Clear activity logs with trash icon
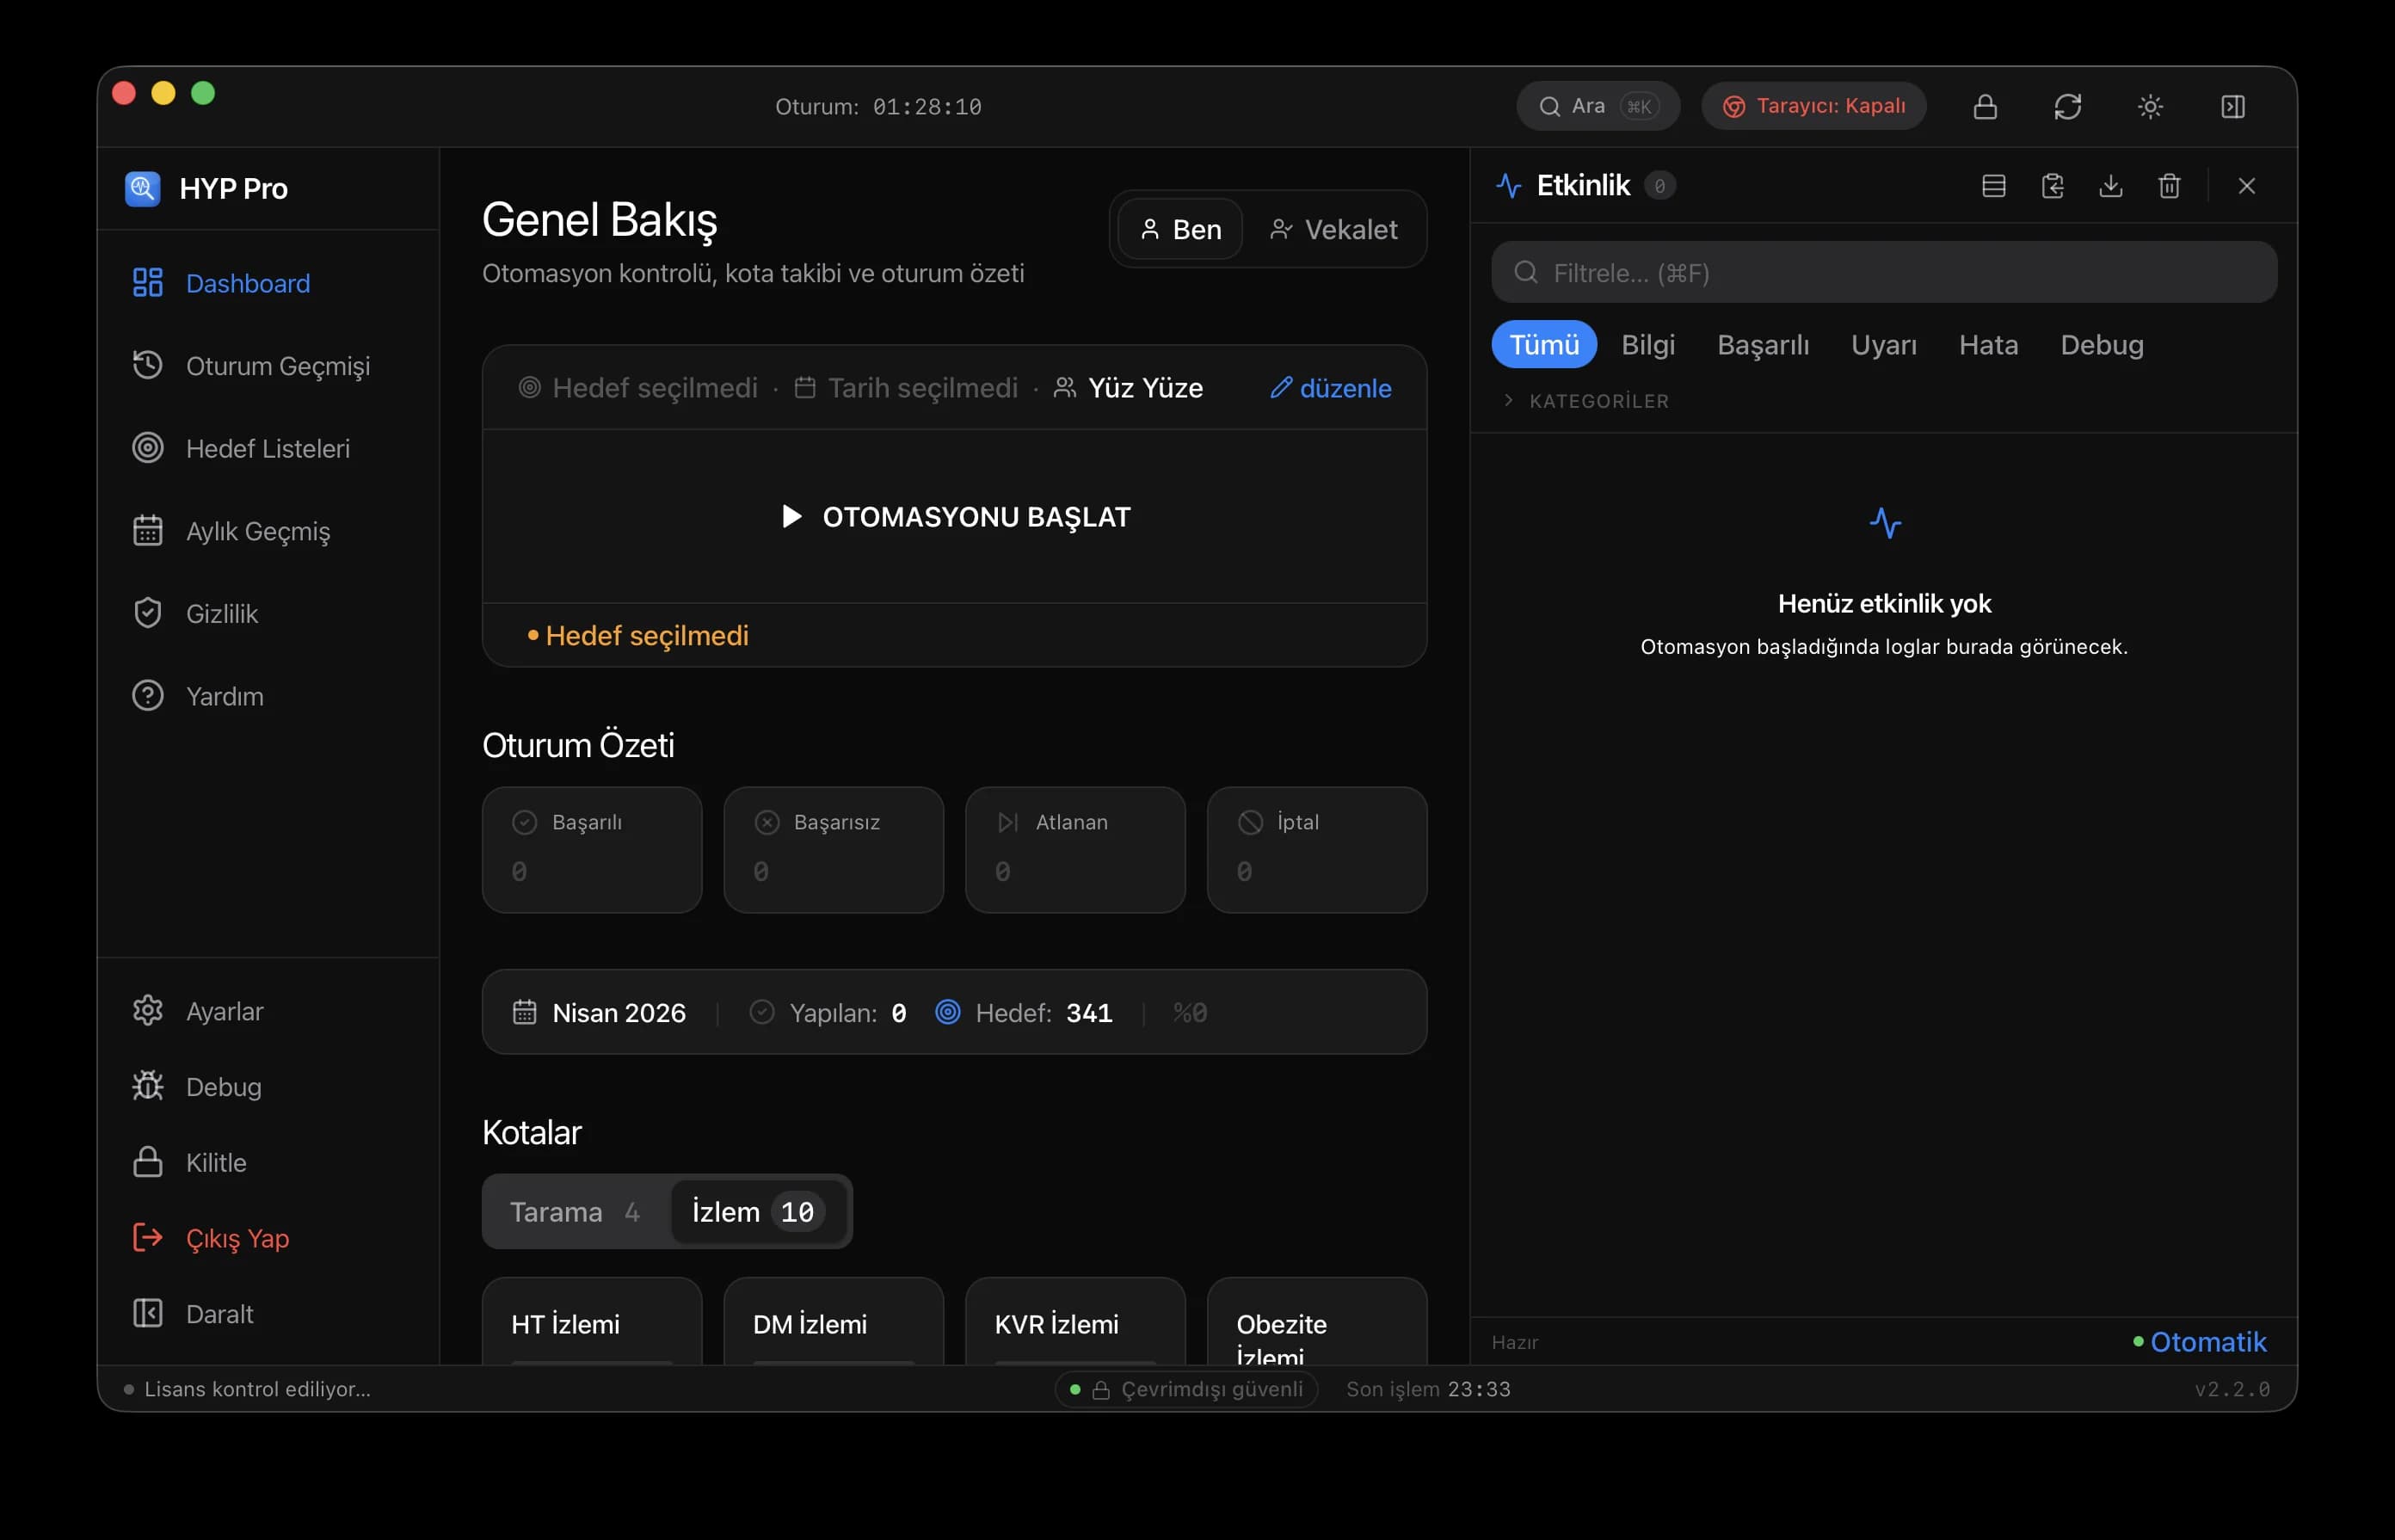 pos(2169,186)
